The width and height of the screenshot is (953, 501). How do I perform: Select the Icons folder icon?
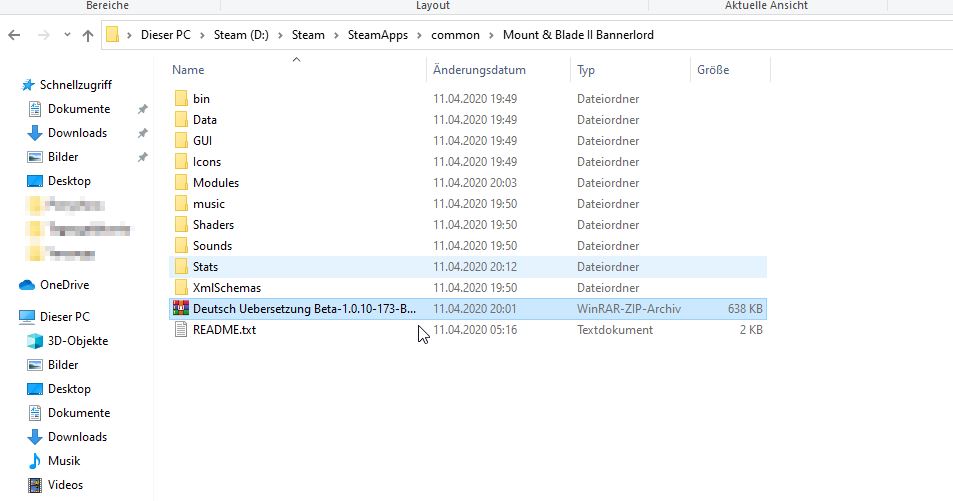(x=181, y=162)
